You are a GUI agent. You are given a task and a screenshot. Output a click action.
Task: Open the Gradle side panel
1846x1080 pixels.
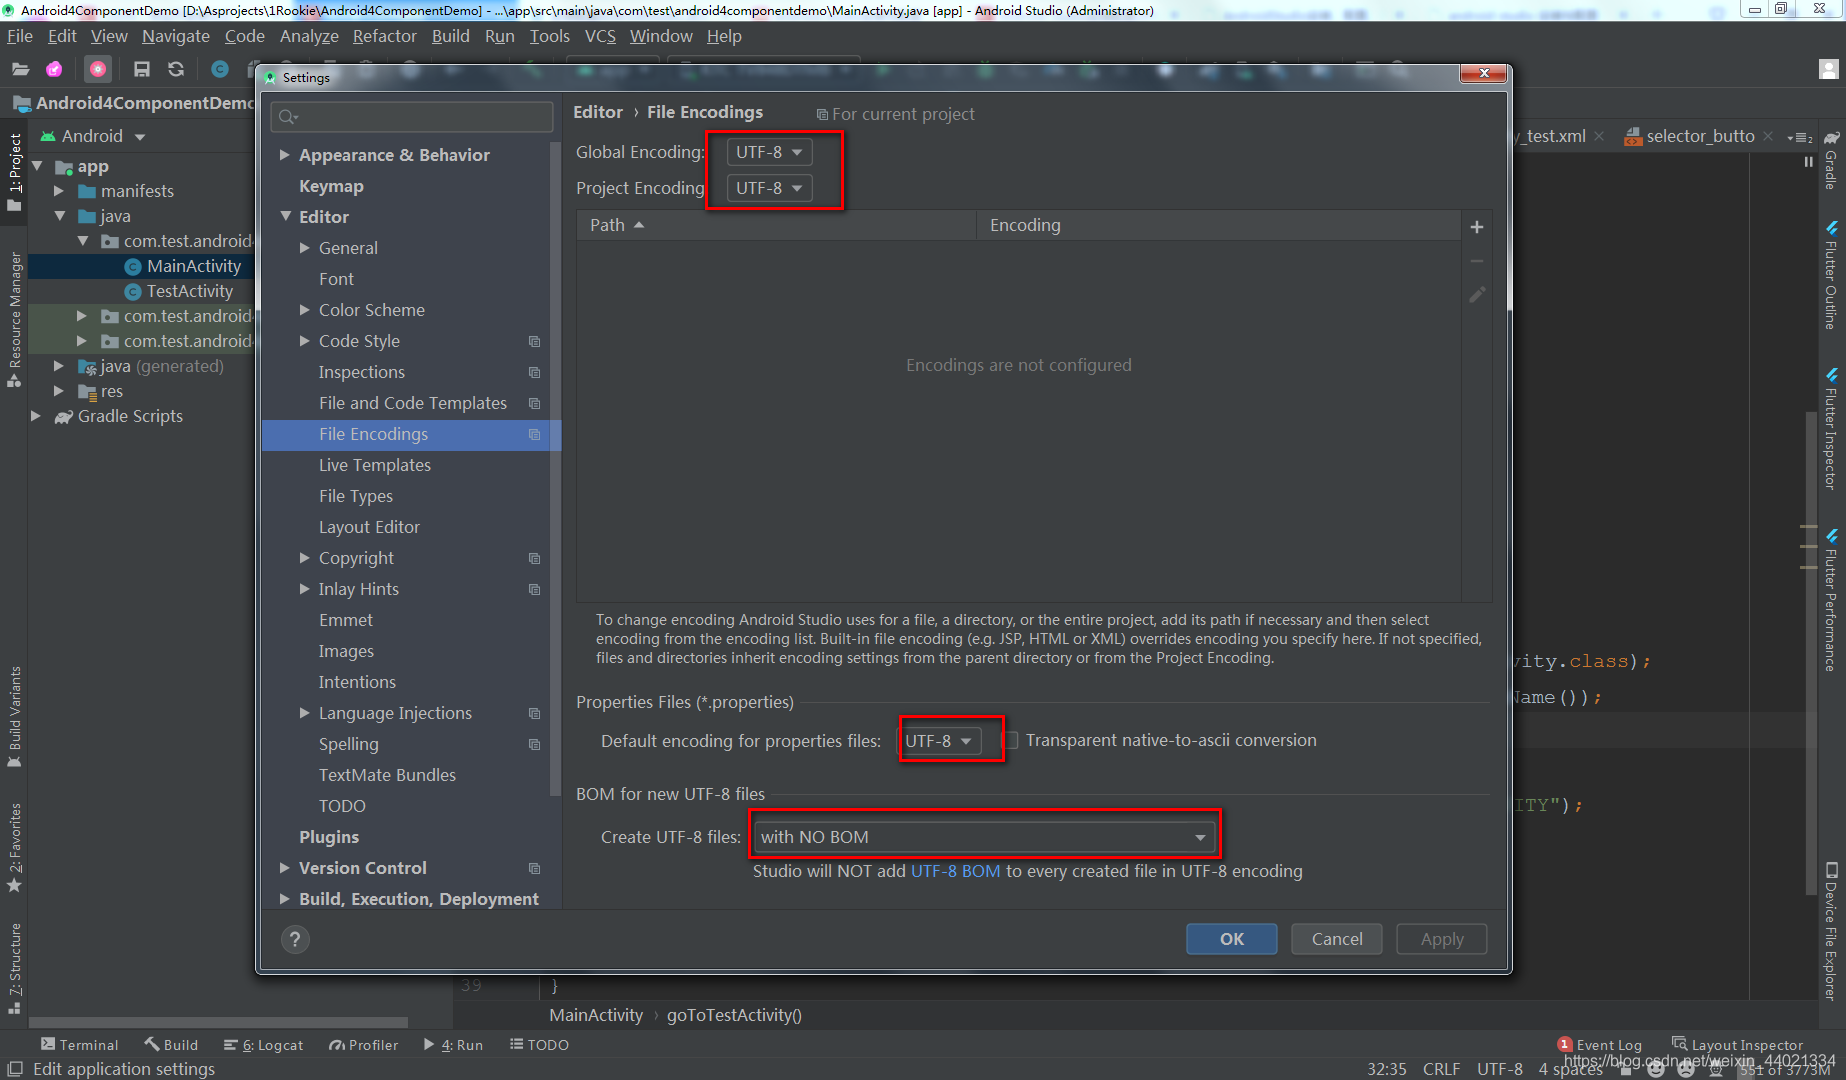(x=1831, y=160)
